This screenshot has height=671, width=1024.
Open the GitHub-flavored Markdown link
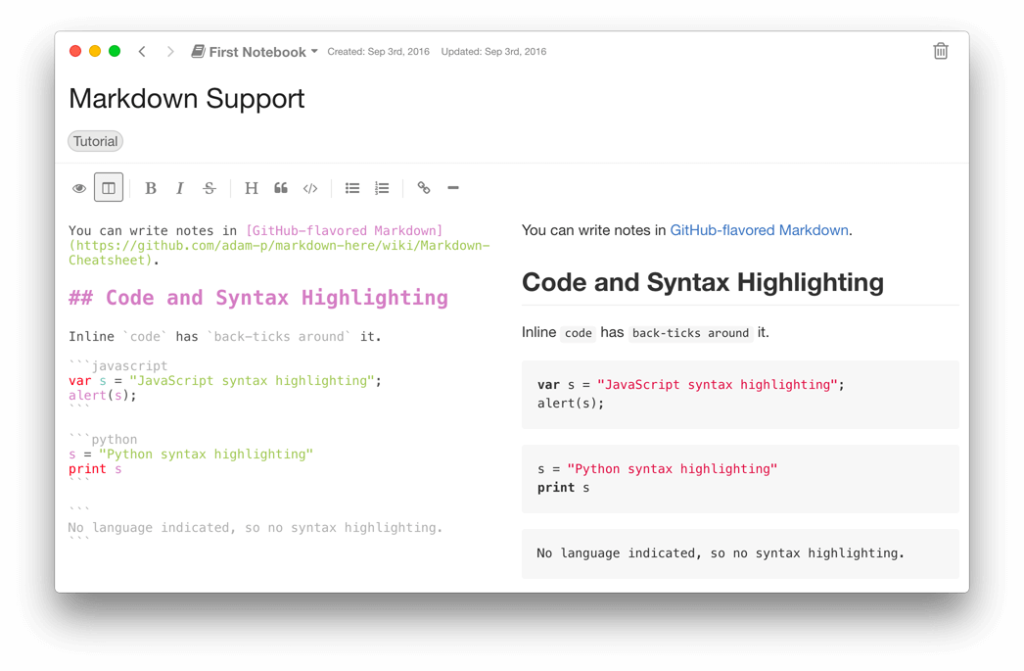pyautogui.click(x=759, y=230)
